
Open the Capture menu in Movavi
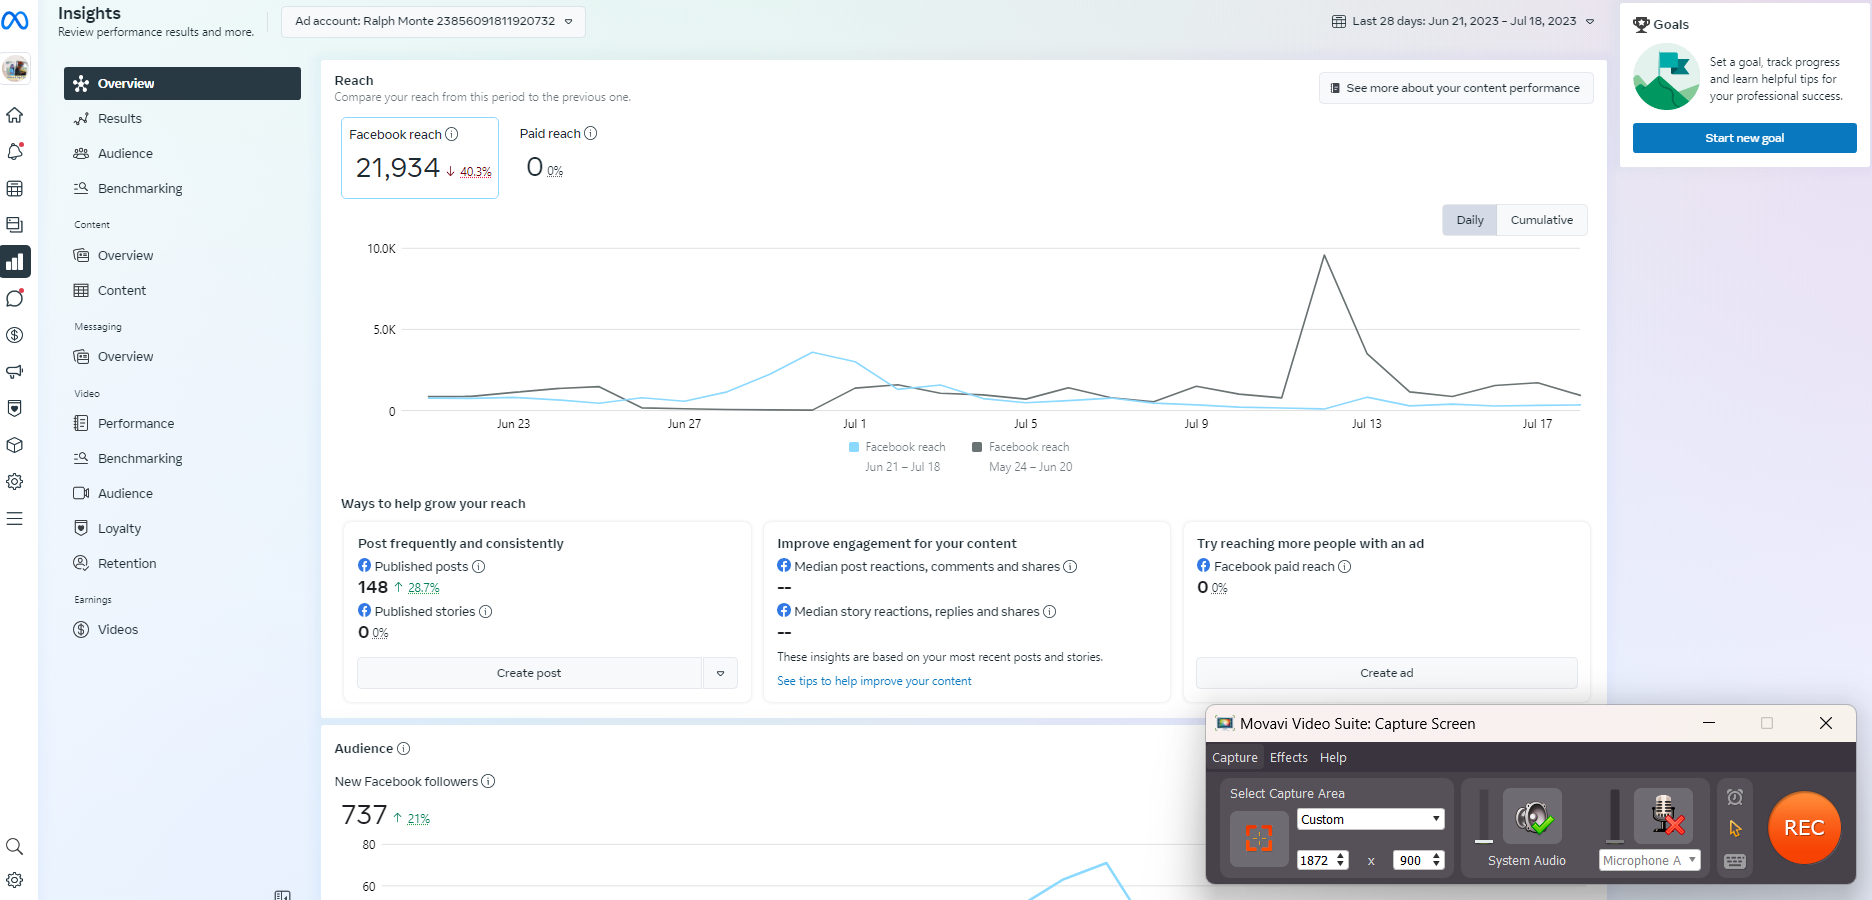1235,757
